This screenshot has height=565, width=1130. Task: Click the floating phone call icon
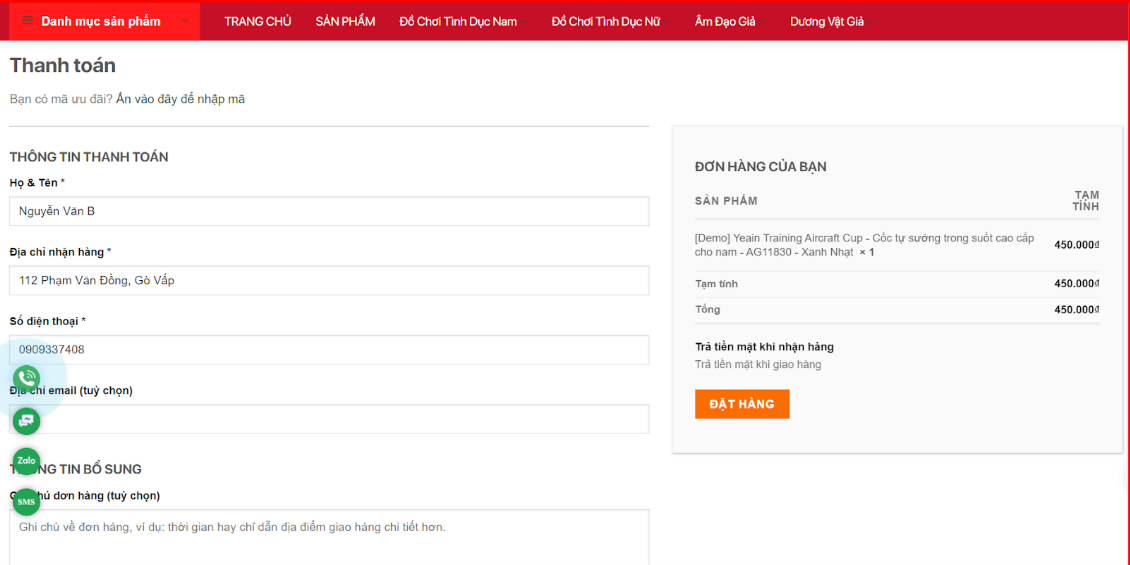click(26, 378)
